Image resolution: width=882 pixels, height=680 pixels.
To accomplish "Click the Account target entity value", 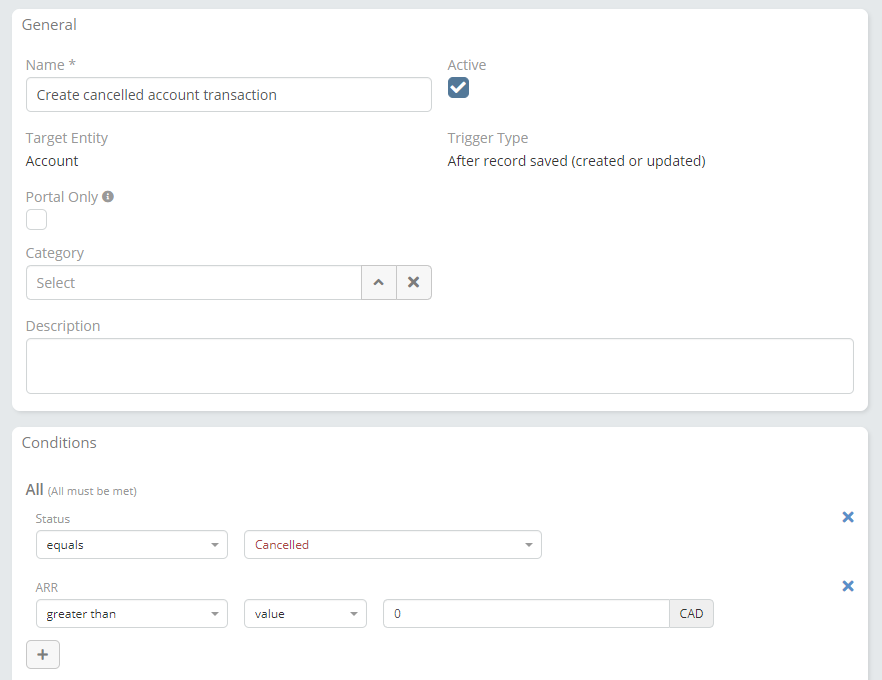I will click(52, 161).
